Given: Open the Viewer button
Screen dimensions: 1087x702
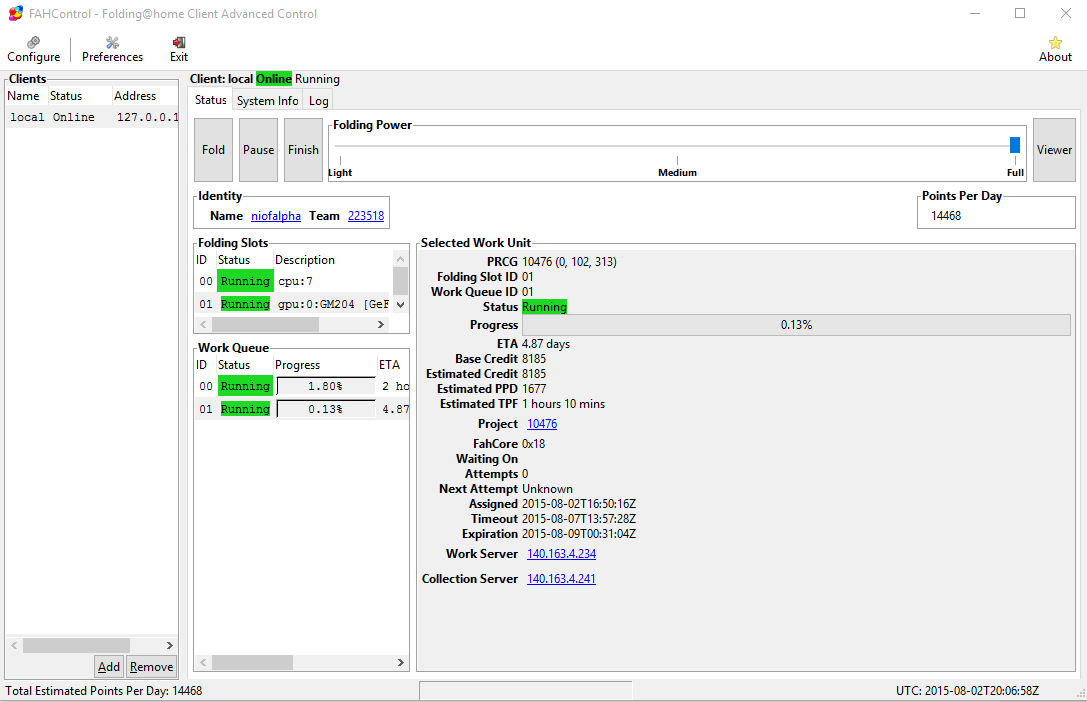Looking at the screenshot, I should 1054,150.
